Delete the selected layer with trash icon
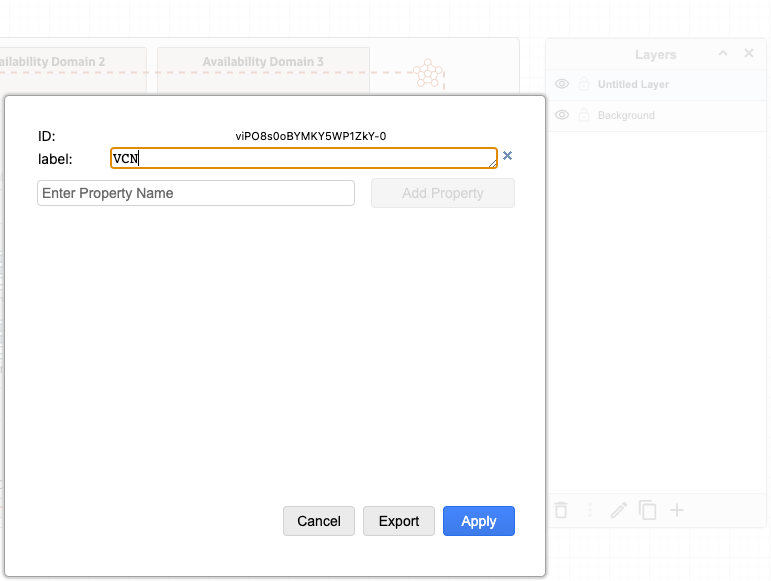Image resolution: width=771 pixels, height=581 pixels. coord(561,510)
